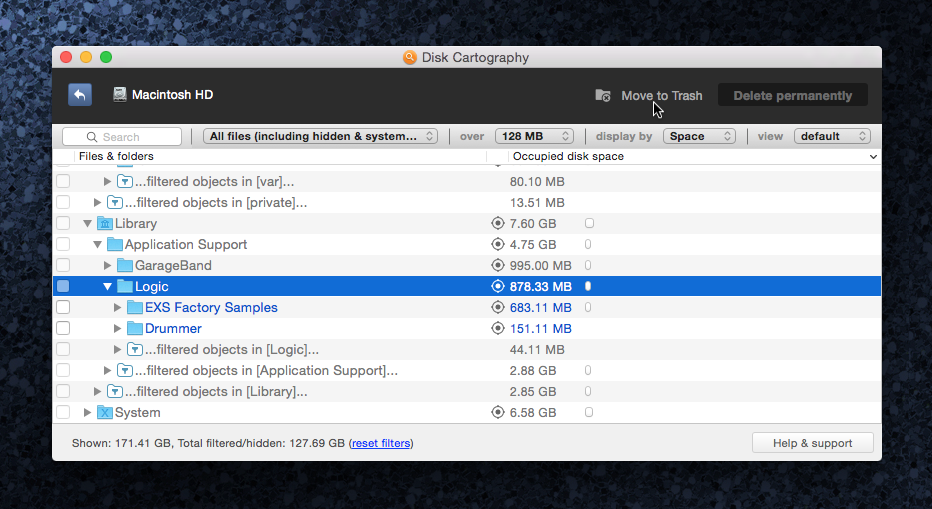
Task: Open the 128 MB size threshold dropdown
Action: [536, 136]
